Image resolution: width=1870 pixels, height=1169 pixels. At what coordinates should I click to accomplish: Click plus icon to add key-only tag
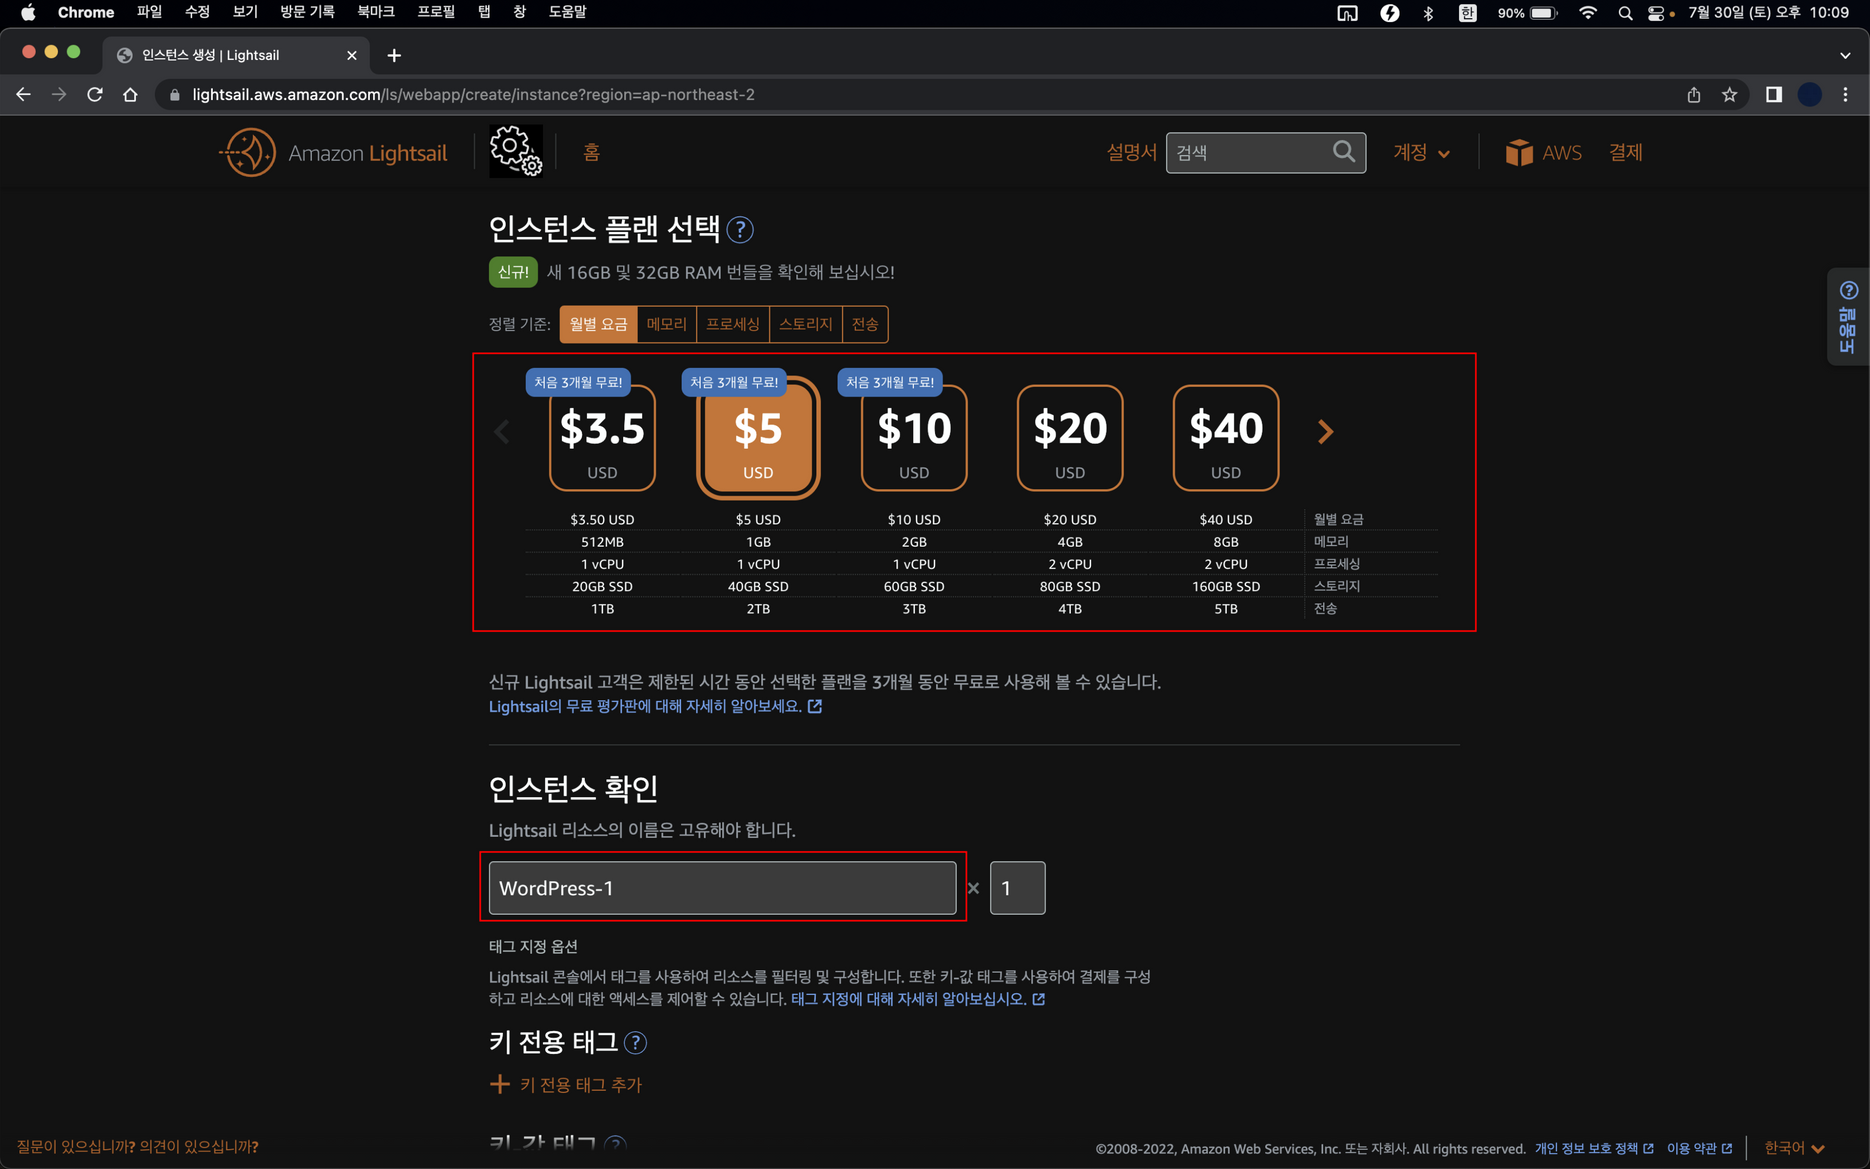(499, 1084)
